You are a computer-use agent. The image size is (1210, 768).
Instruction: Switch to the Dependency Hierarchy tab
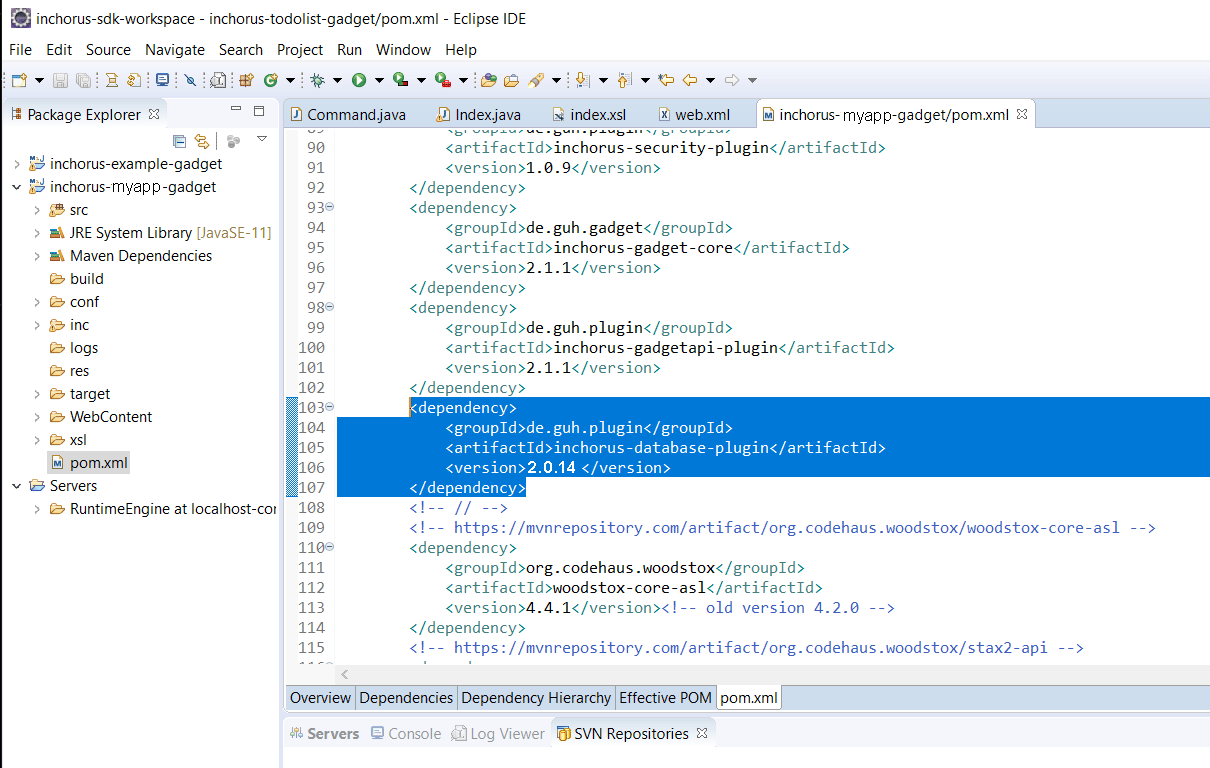point(536,698)
